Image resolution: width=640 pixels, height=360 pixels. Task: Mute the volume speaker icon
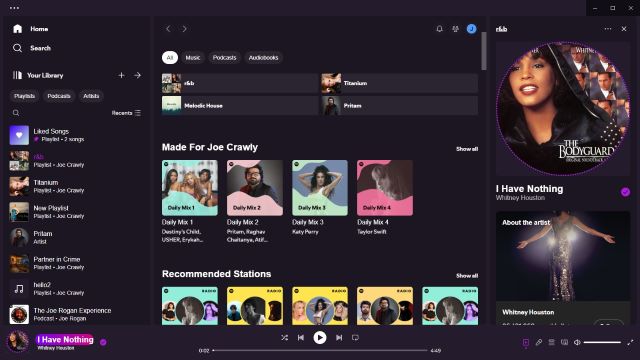point(577,342)
